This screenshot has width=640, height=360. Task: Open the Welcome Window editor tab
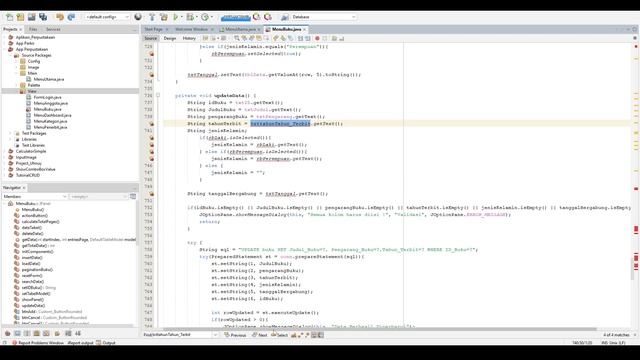(191, 29)
